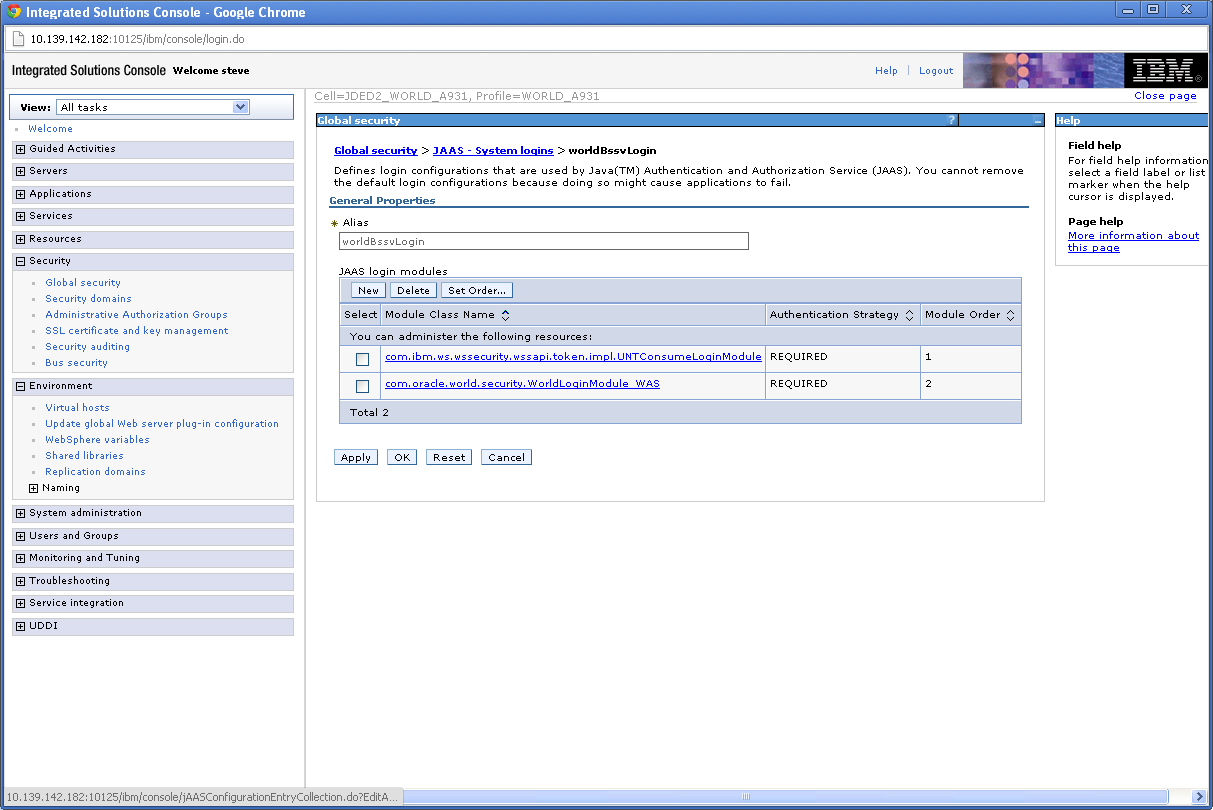Click the IBM logo
The image size is (1213, 810).
[x=1165, y=71]
